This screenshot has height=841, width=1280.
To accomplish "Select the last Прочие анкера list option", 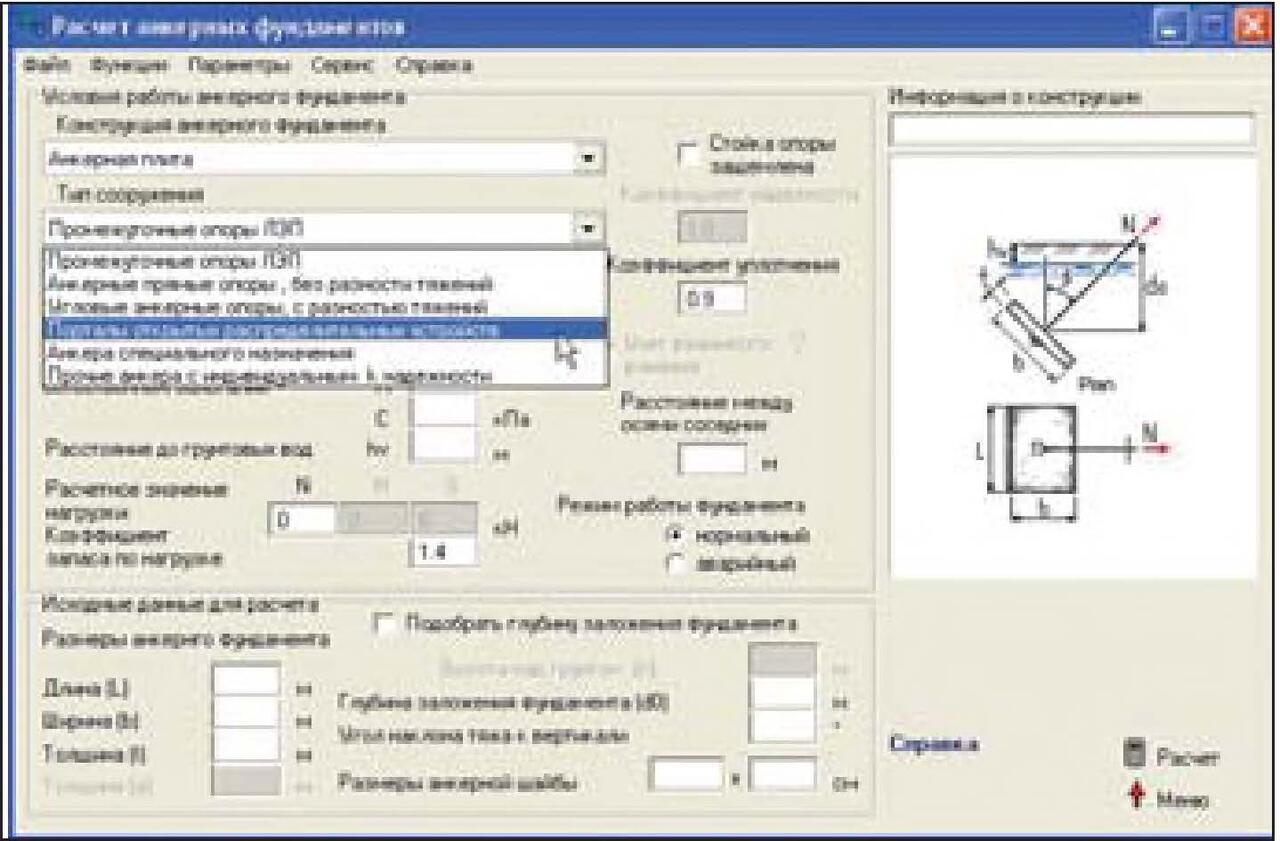I will pyautogui.click(x=324, y=375).
